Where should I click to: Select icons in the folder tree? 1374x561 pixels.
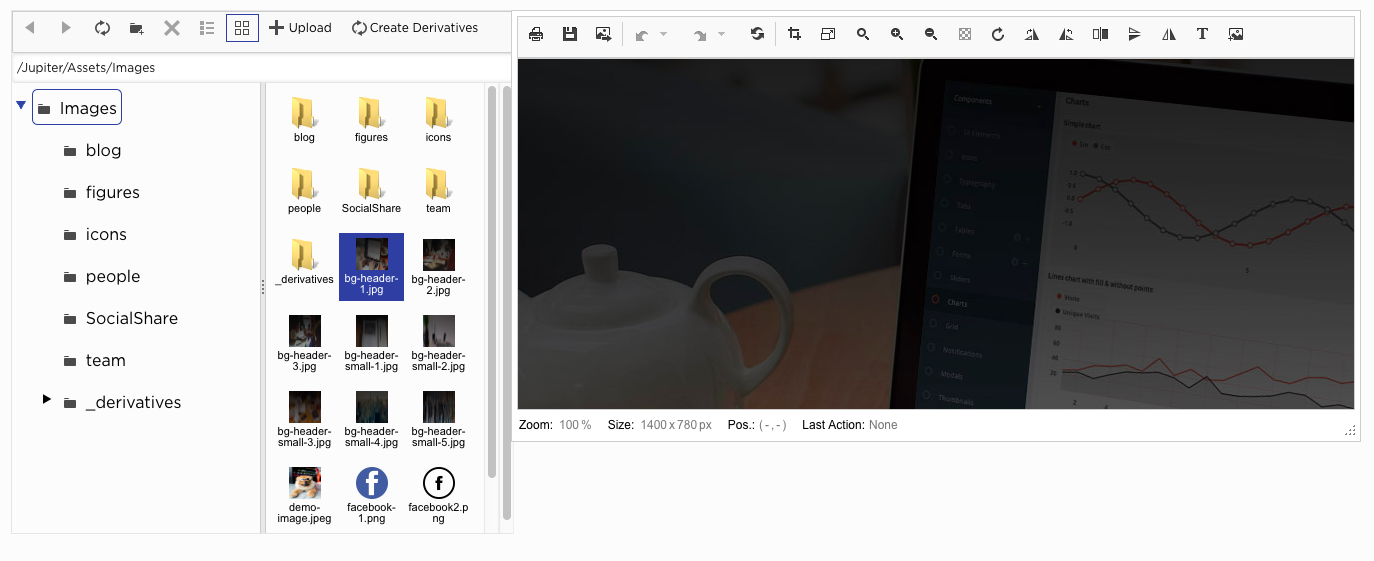point(95,234)
